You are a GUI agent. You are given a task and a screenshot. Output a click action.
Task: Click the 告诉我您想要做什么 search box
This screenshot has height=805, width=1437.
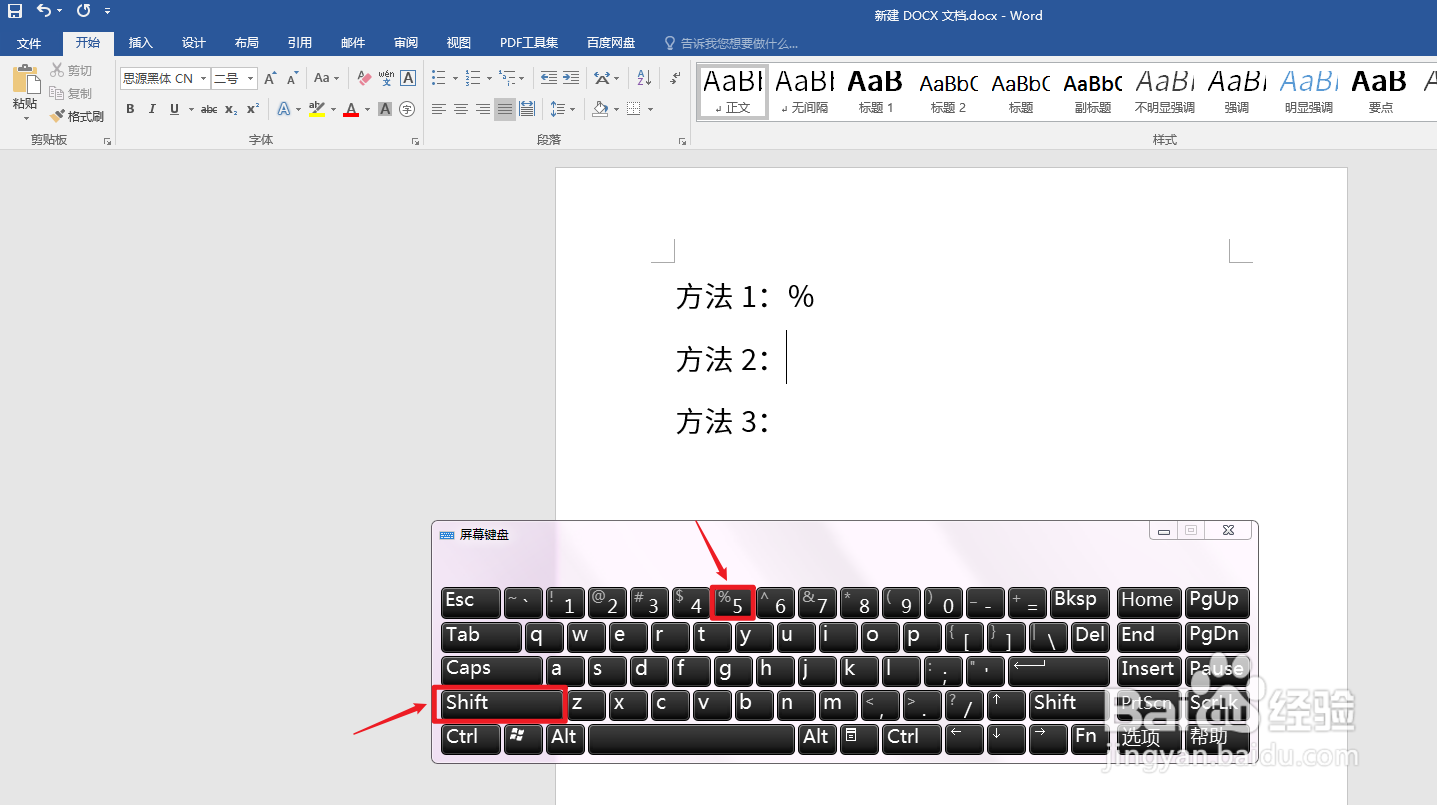[x=739, y=43]
